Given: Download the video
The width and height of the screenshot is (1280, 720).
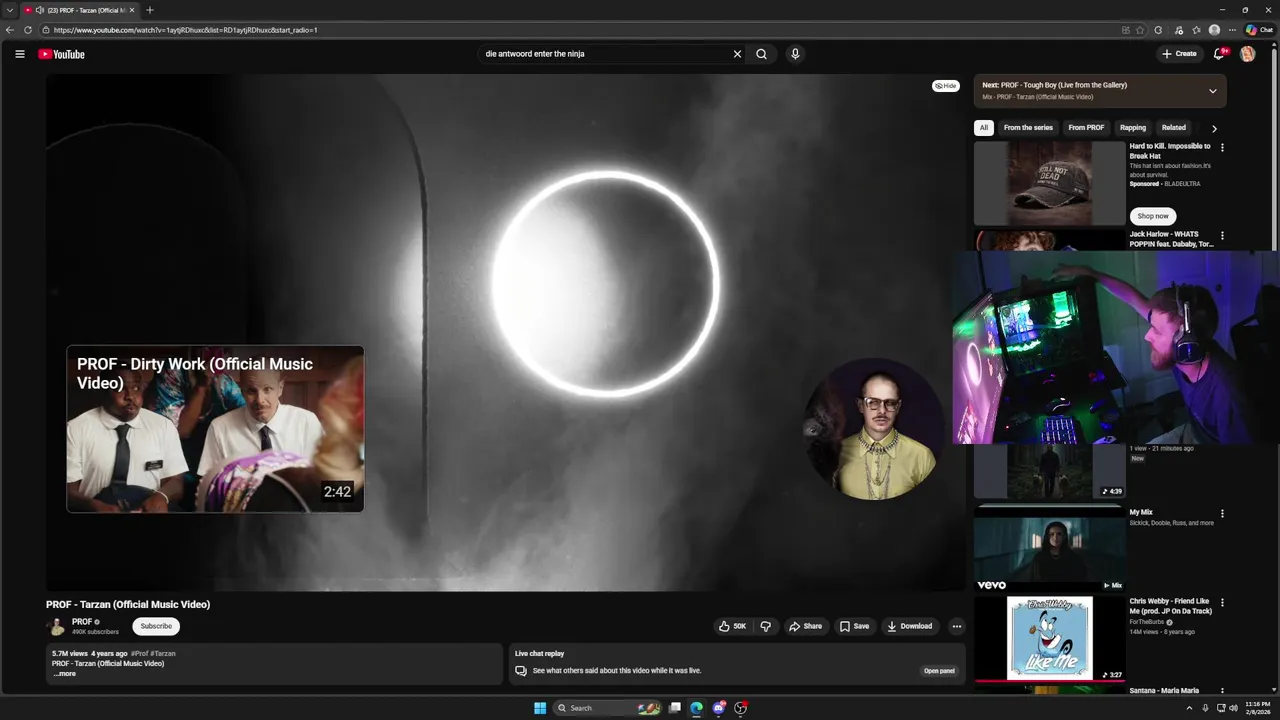Looking at the screenshot, I should click(x=909, y=626).
